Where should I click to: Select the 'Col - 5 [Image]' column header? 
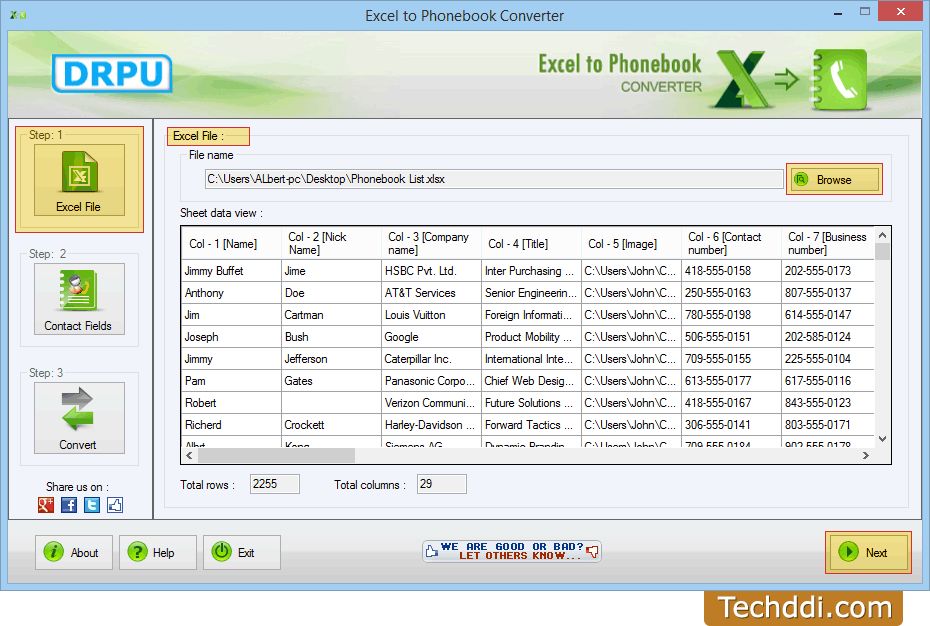pyautogui.click(x=631, y=243)
